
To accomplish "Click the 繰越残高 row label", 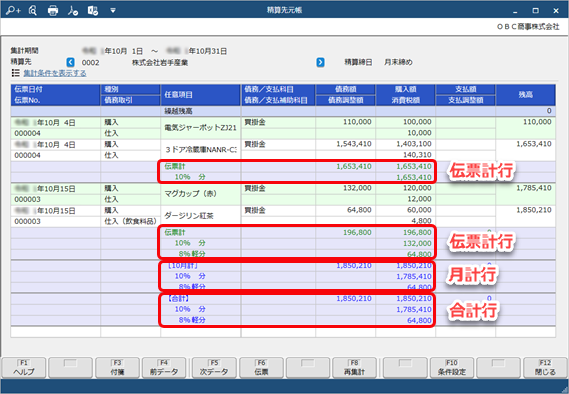I will click(178, 111).
